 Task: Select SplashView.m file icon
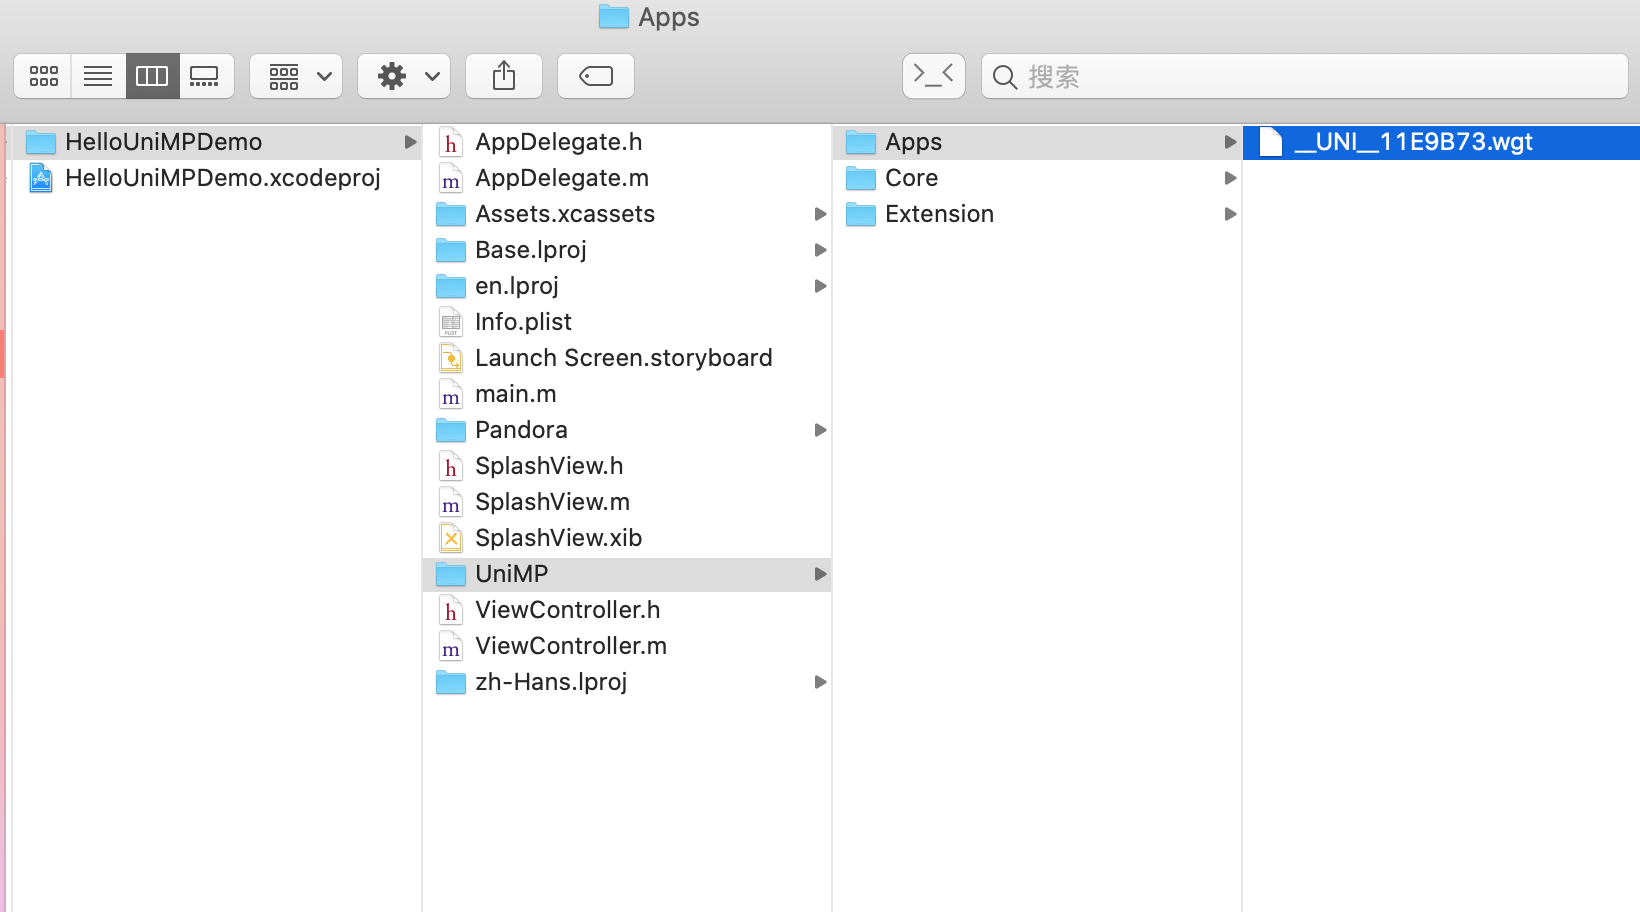(451, 502)
